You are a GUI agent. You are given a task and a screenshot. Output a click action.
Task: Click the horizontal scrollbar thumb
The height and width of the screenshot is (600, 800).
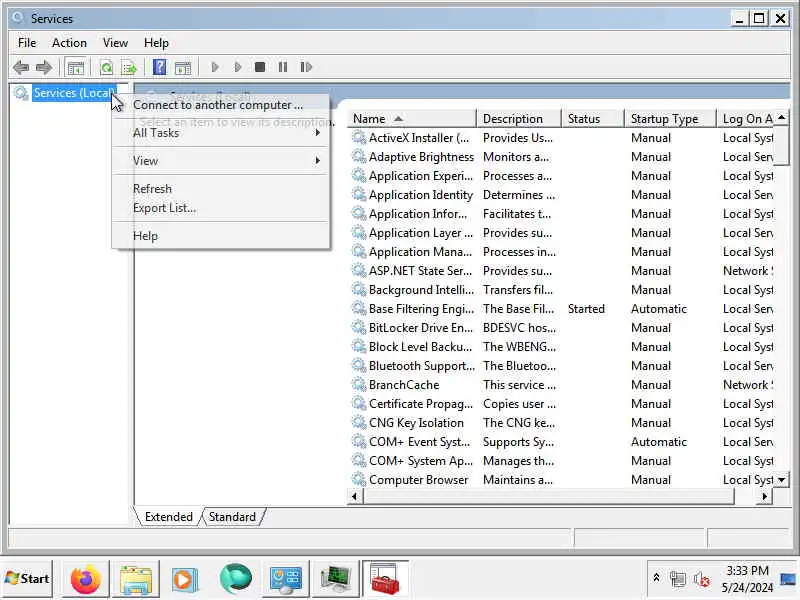548,496
